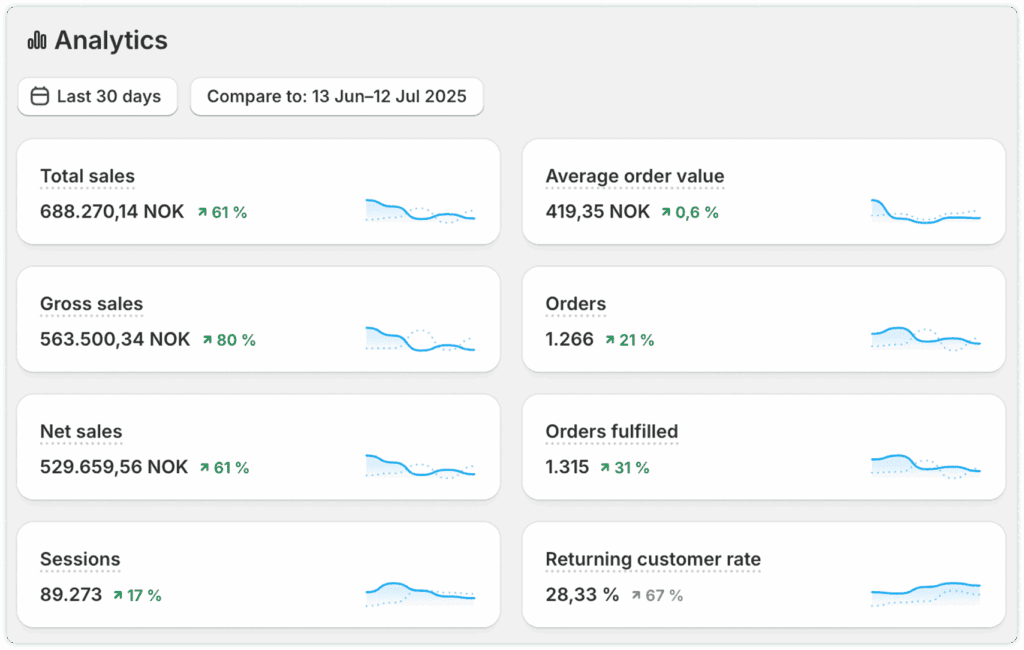Open the Gross sales metric title
Image resolution: width=1024 pixels, height=650 pixels.
click(91, 305)
